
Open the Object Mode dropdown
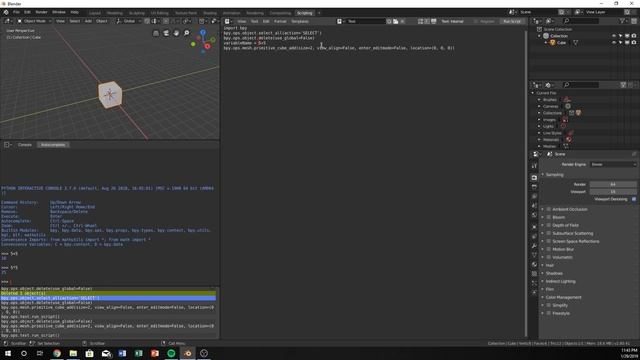coord(34,21)
